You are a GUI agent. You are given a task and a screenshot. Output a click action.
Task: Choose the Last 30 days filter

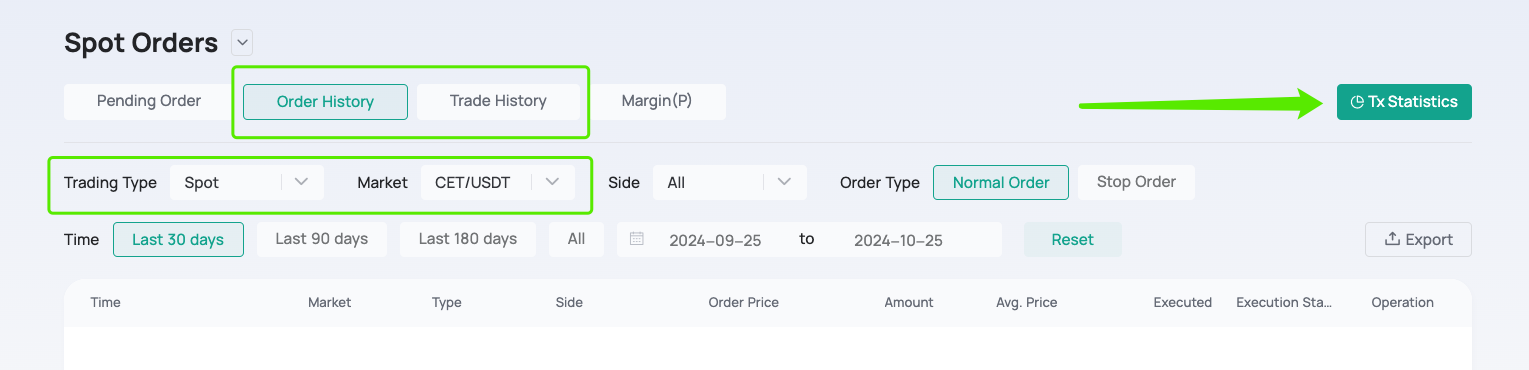pyautogui.click(x=178, y=239)
